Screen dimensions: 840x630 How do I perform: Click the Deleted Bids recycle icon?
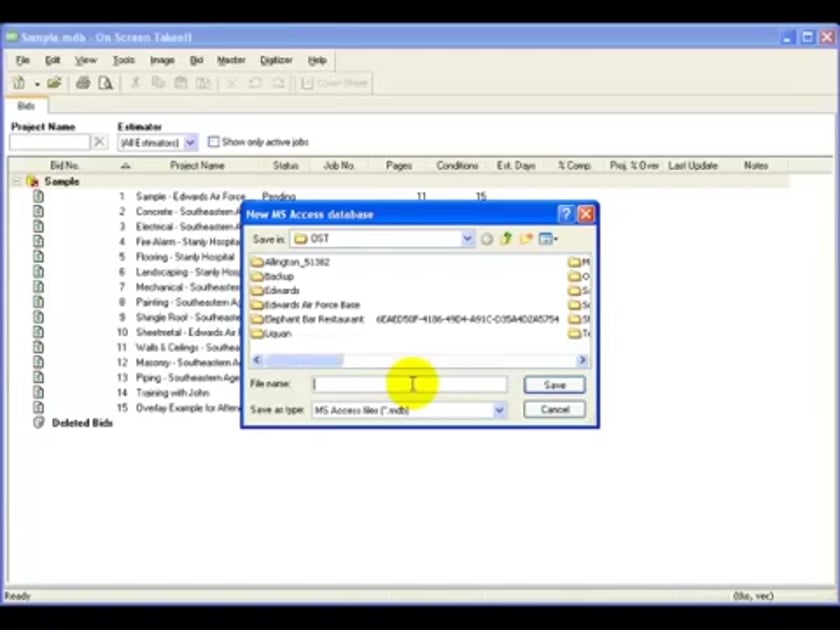tap(39, 423)
